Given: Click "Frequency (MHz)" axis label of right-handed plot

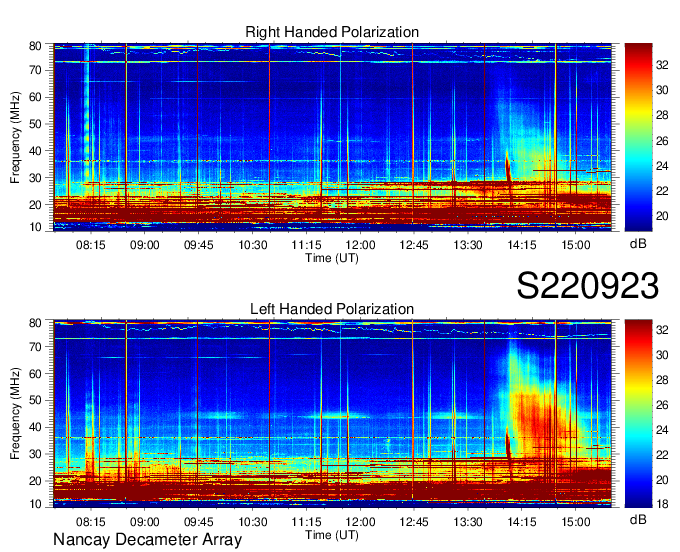Looking at the screenshot, I should click(x=16, y=137).
